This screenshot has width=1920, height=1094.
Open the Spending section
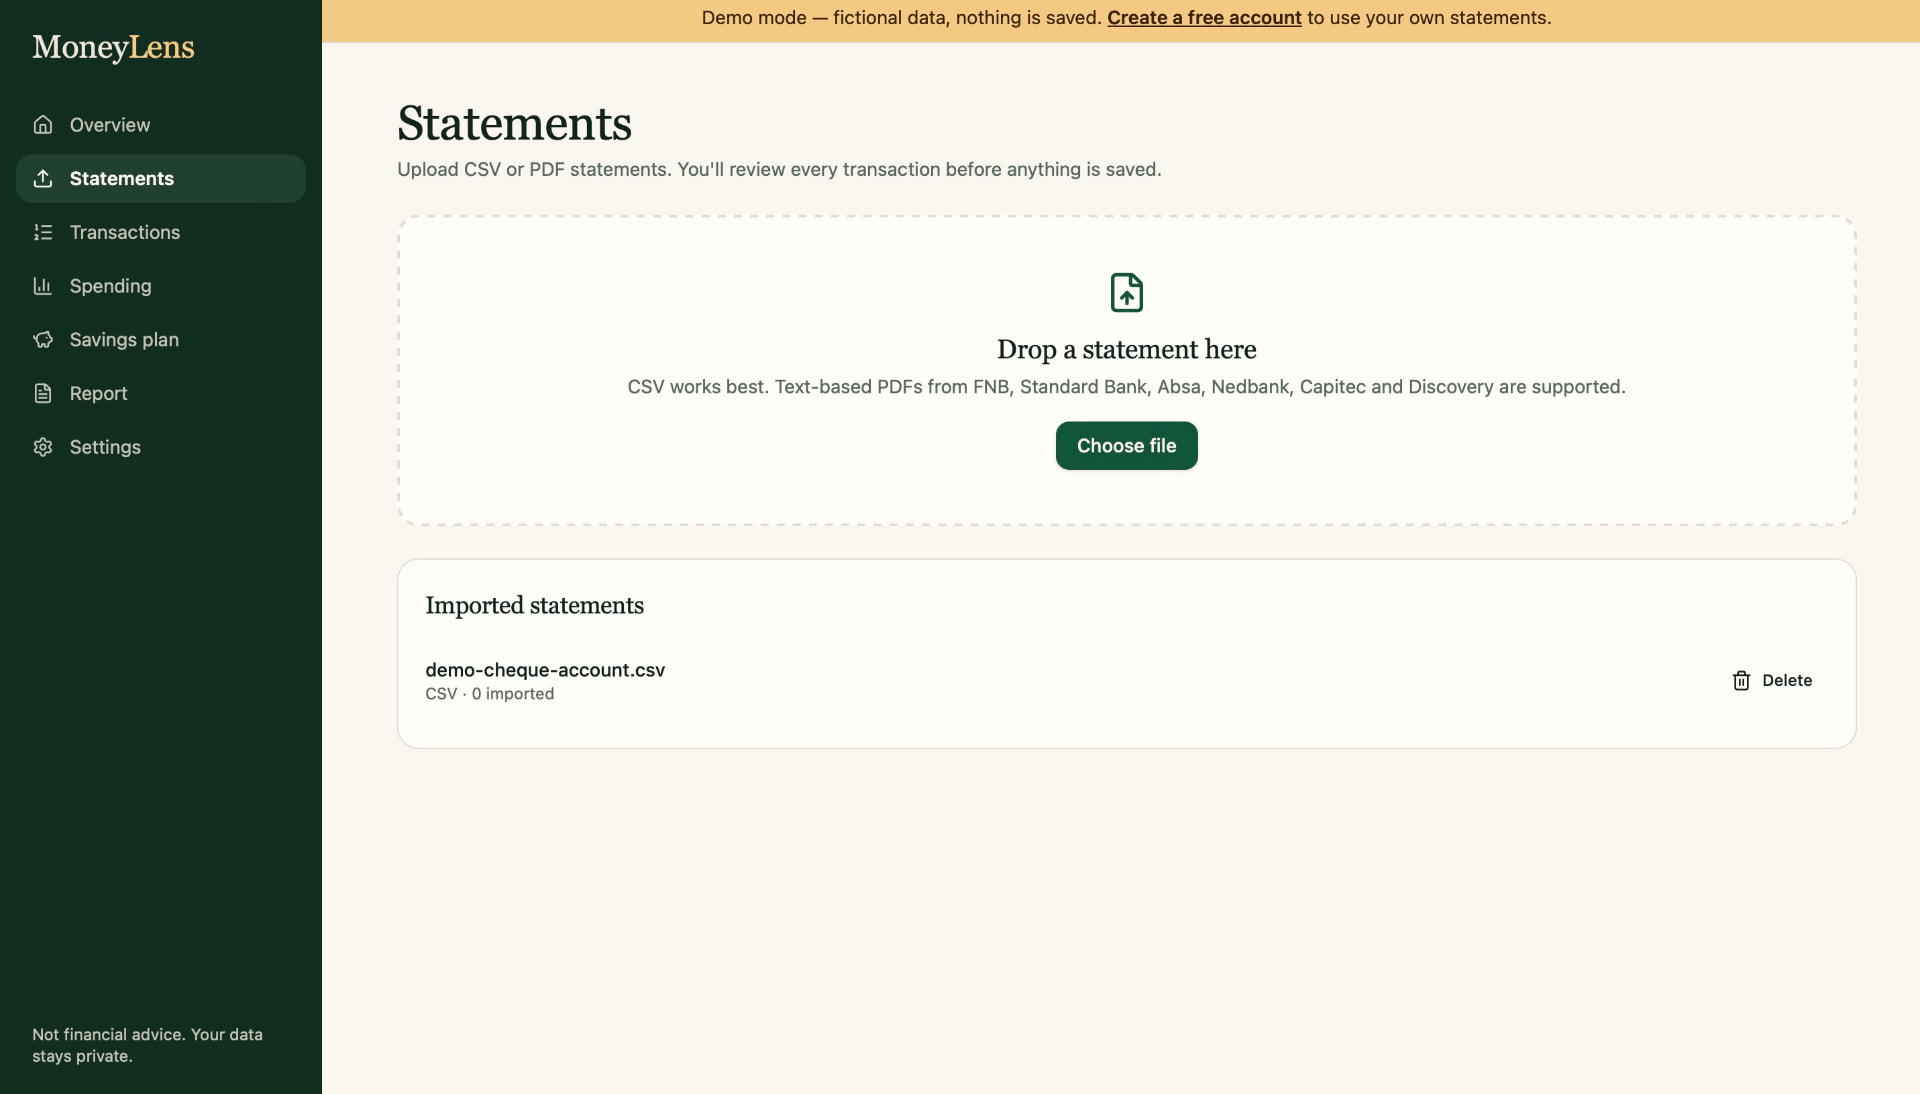161,286
